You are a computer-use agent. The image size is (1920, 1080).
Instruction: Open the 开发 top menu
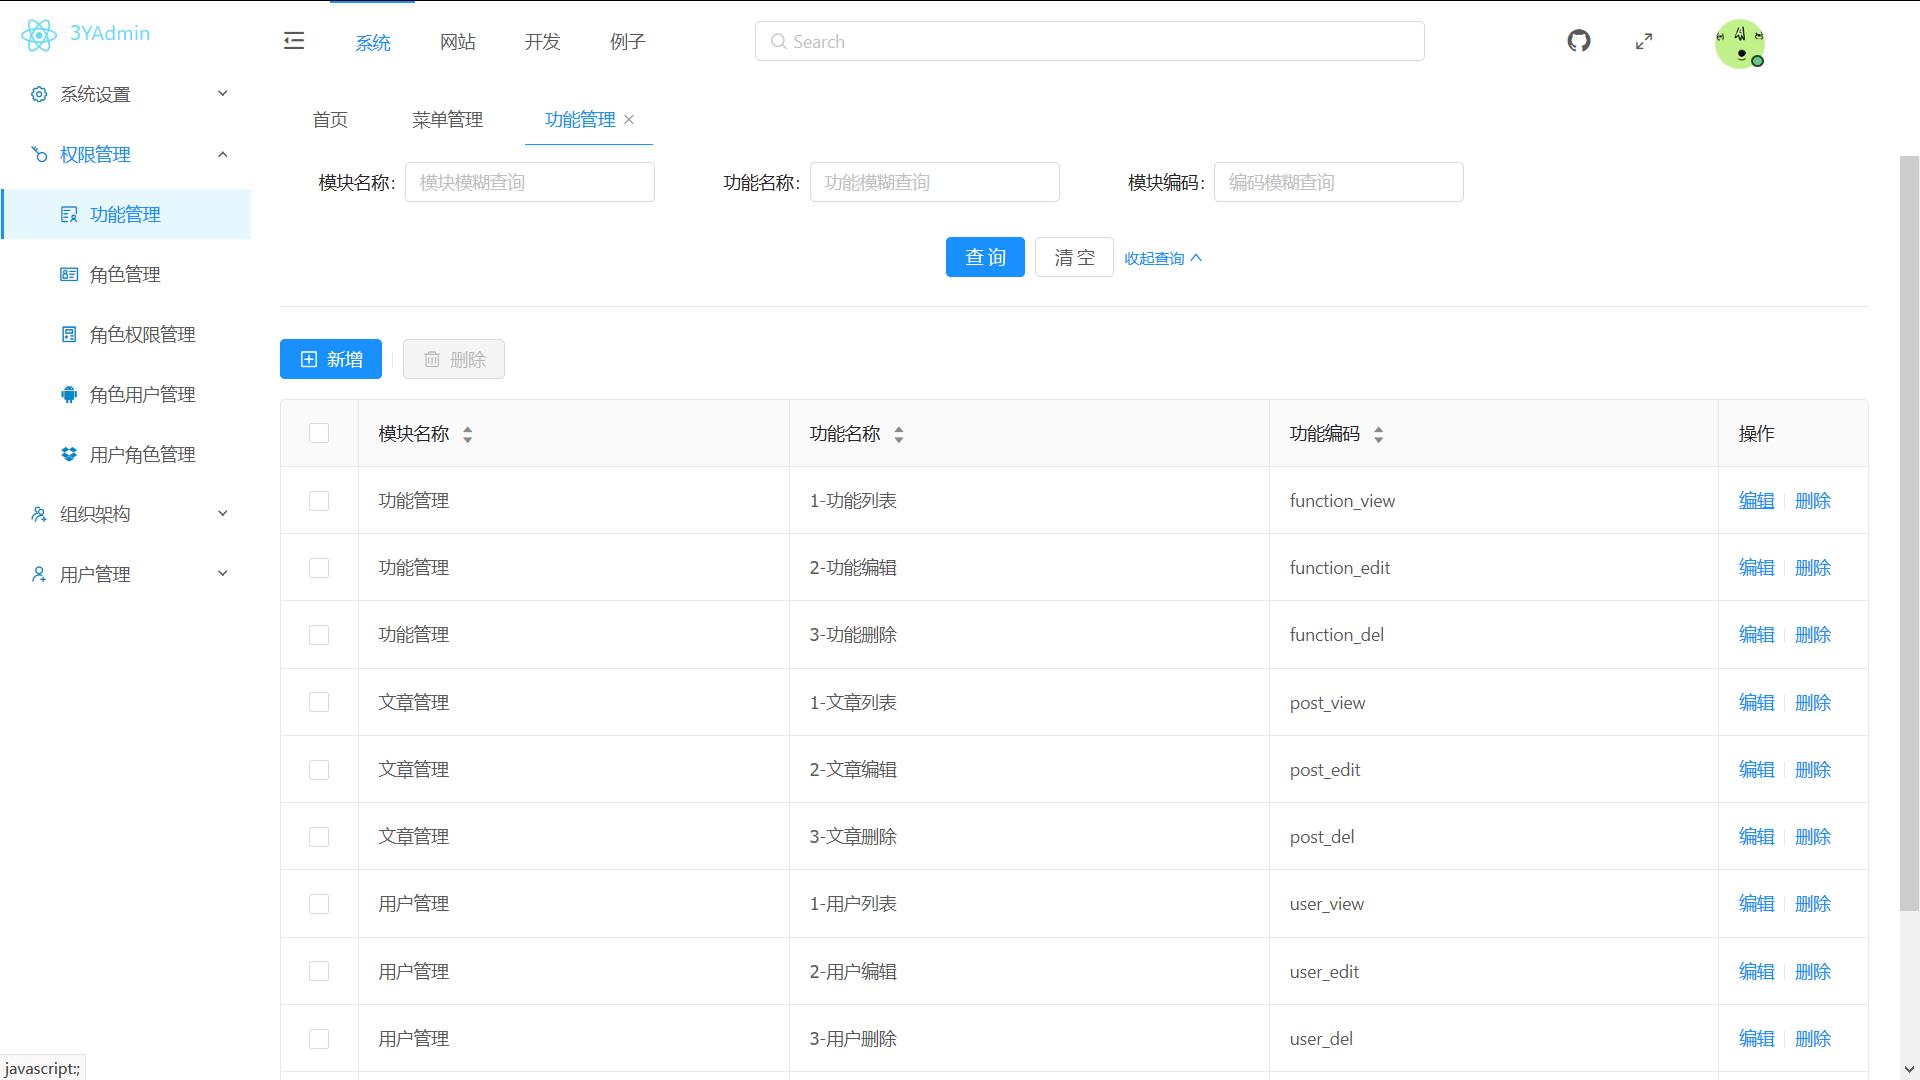[542, 42]
